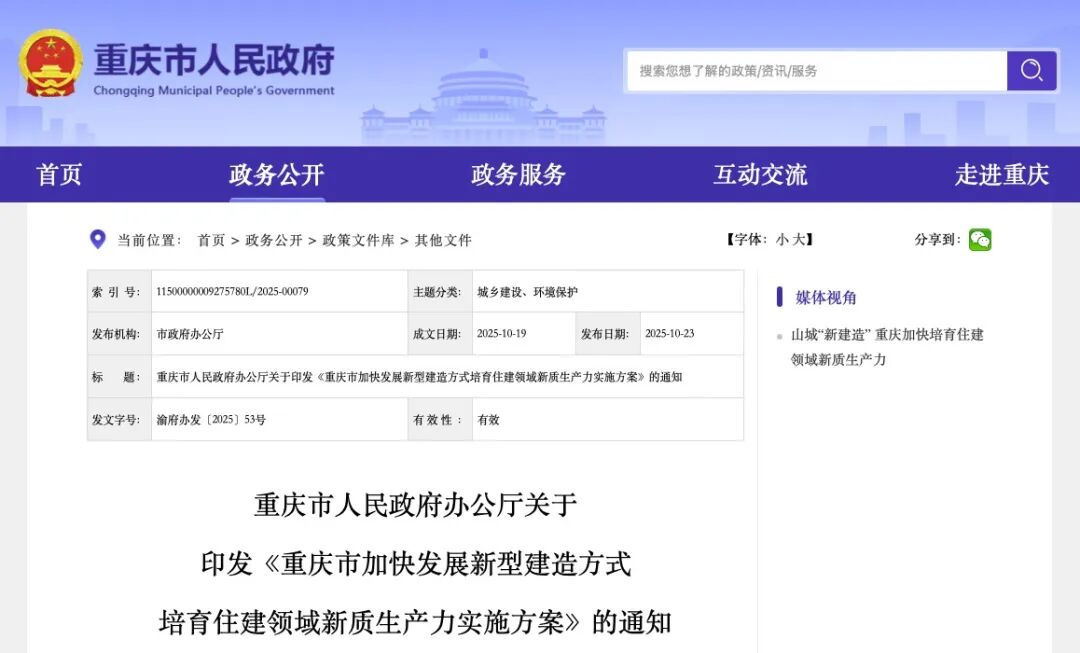Click the WeChat share icon
This screenshot has width=1080, height=653.
pos(980,240)
